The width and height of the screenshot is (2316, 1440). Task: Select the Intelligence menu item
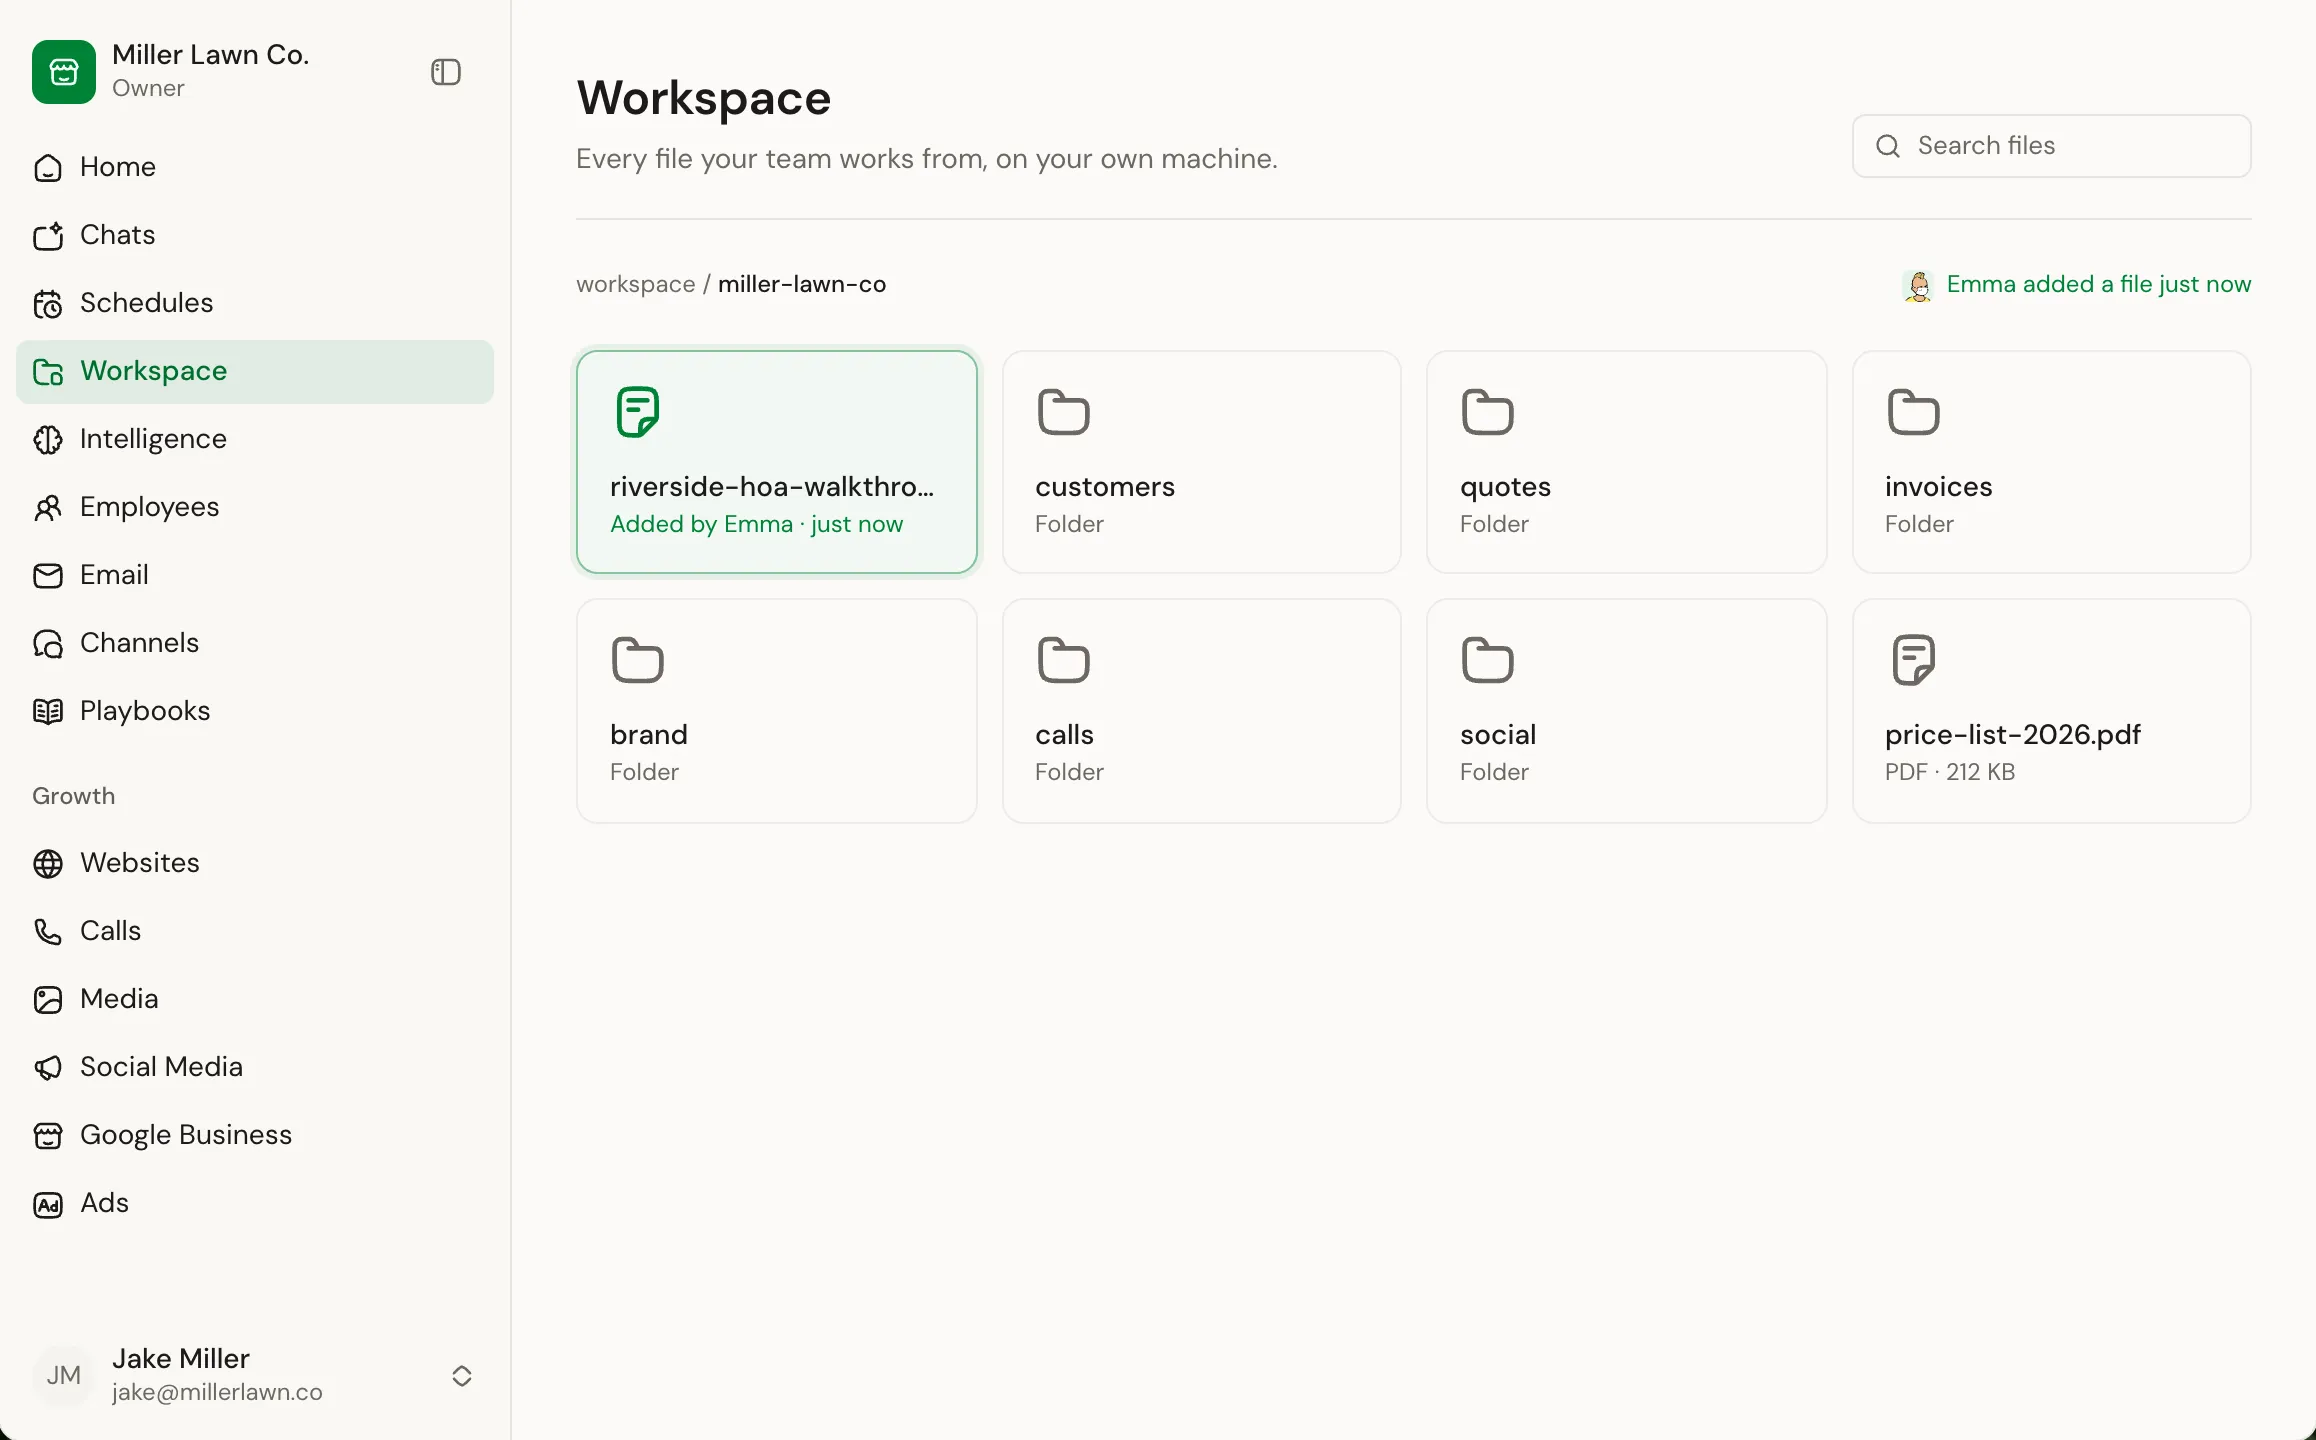255,439
